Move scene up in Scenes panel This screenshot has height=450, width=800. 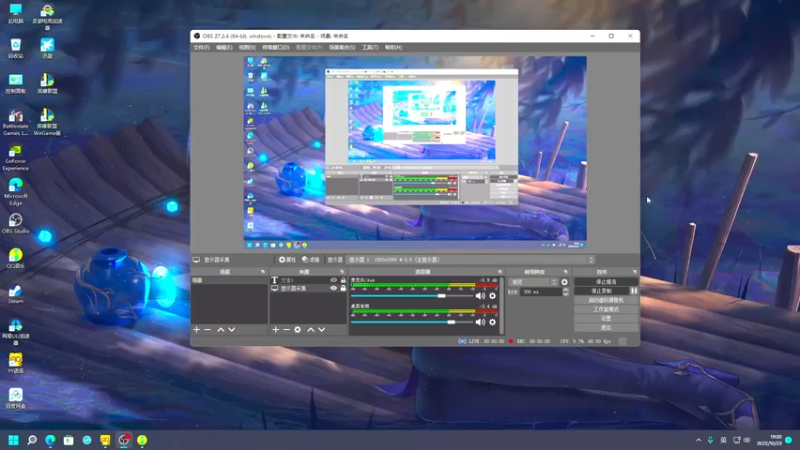(x=220, y=330)
